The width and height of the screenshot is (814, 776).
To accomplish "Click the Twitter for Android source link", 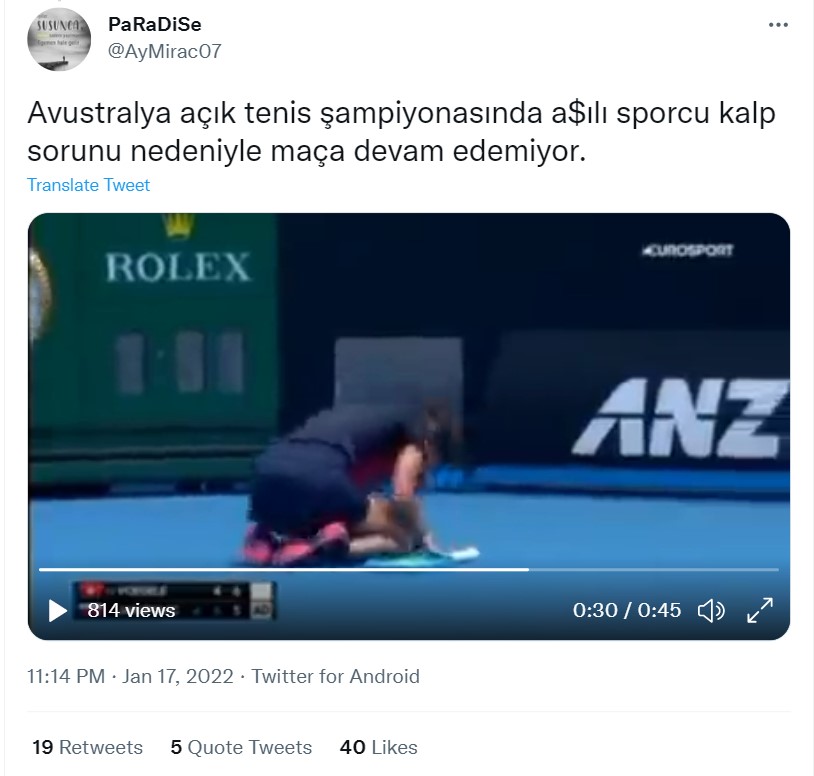I will click(x=335, y=676).
